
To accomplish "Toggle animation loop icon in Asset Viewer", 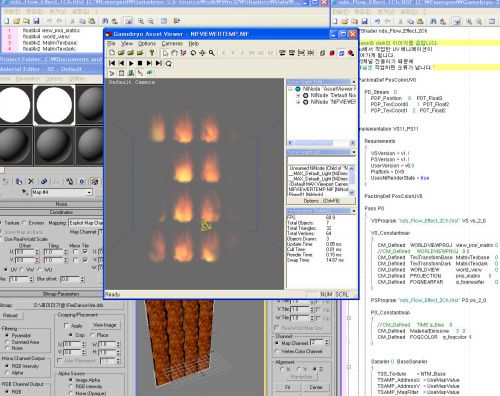I will (x=169, y=63).
